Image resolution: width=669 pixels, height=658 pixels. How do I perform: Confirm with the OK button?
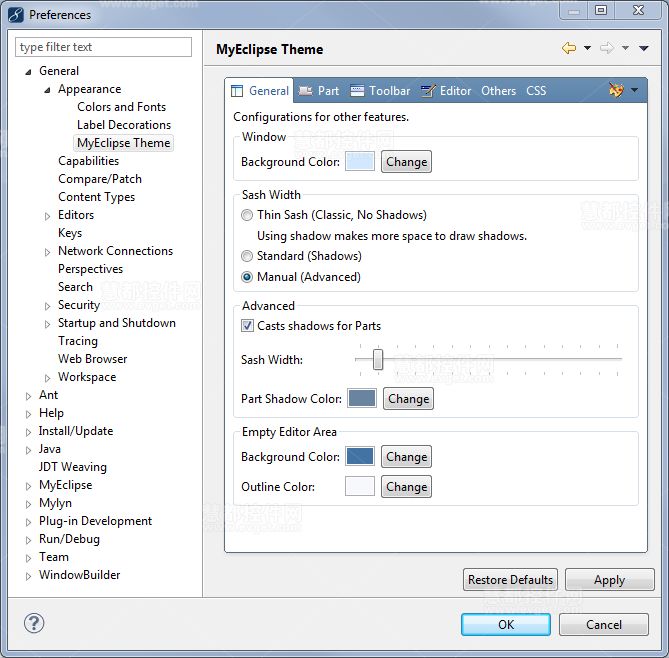506,625
